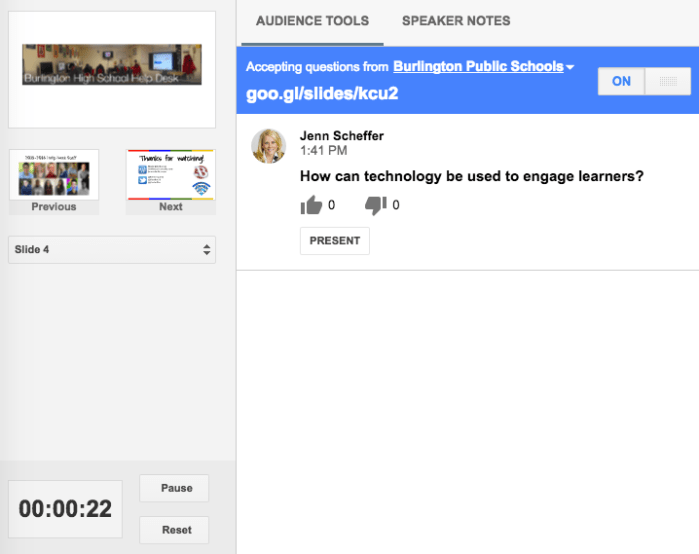Click the arrow beside Burlington Public Schools
The width and height of the screenshot is (699, 554).
click(x=570, y=67)
